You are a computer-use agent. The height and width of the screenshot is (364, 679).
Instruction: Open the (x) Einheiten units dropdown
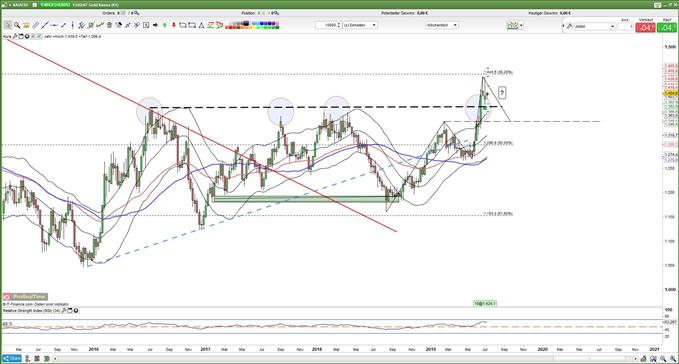[360, 26]
